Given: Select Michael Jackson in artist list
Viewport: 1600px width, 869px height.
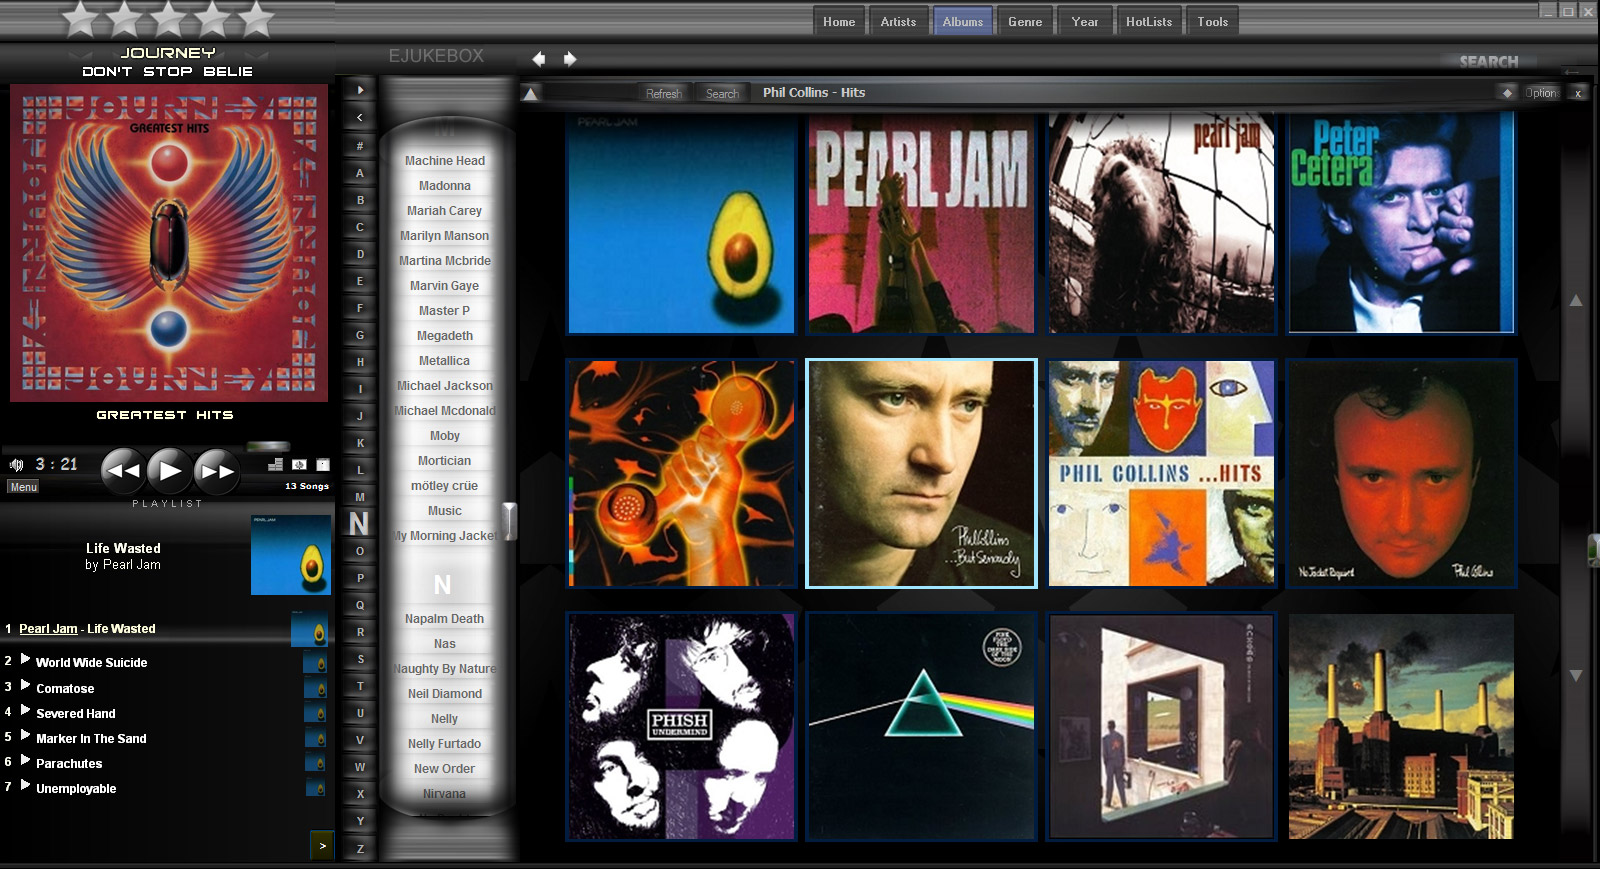Looking at the screenshot, I should [445, 386].
